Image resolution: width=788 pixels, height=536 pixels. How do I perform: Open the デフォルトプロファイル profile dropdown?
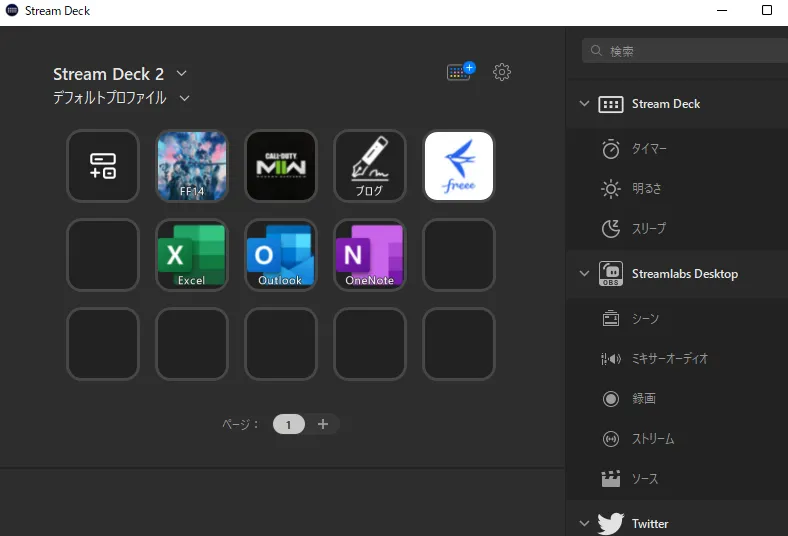click(184, 98)
